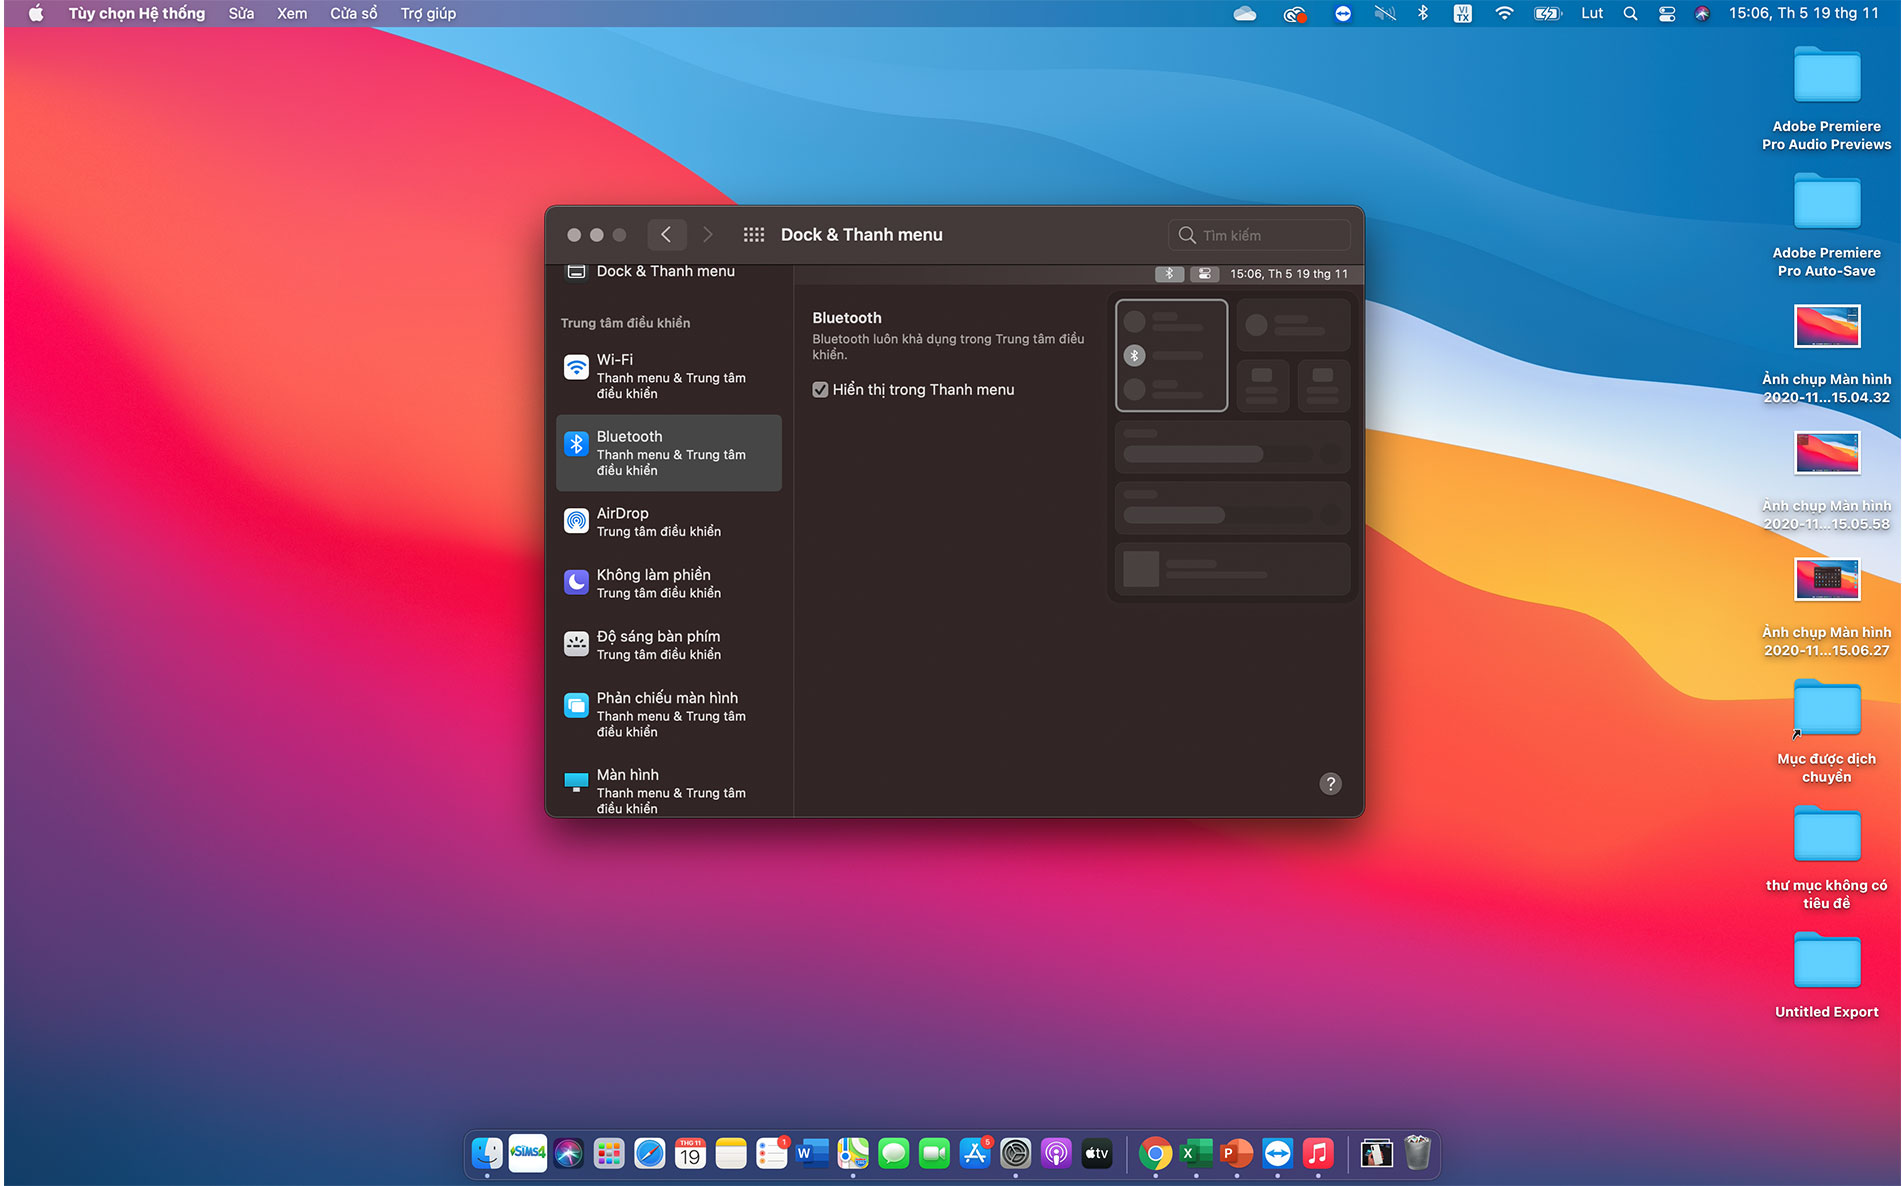
Task: Launch Microsoft Word from Dock
Action: (x=812, y=1153)
